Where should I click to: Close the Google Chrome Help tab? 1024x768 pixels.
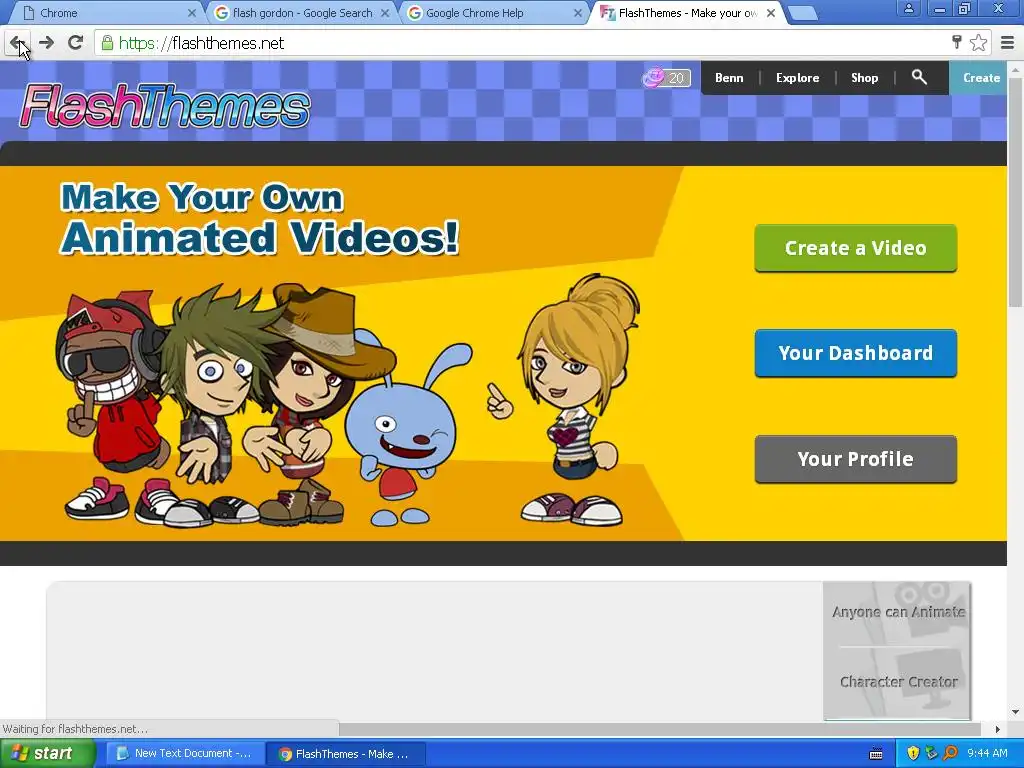578,13
